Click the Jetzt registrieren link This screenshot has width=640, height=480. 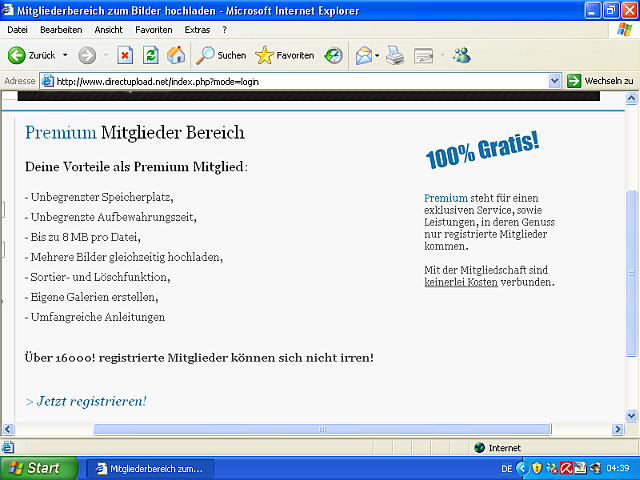click(x=86, y=401)
